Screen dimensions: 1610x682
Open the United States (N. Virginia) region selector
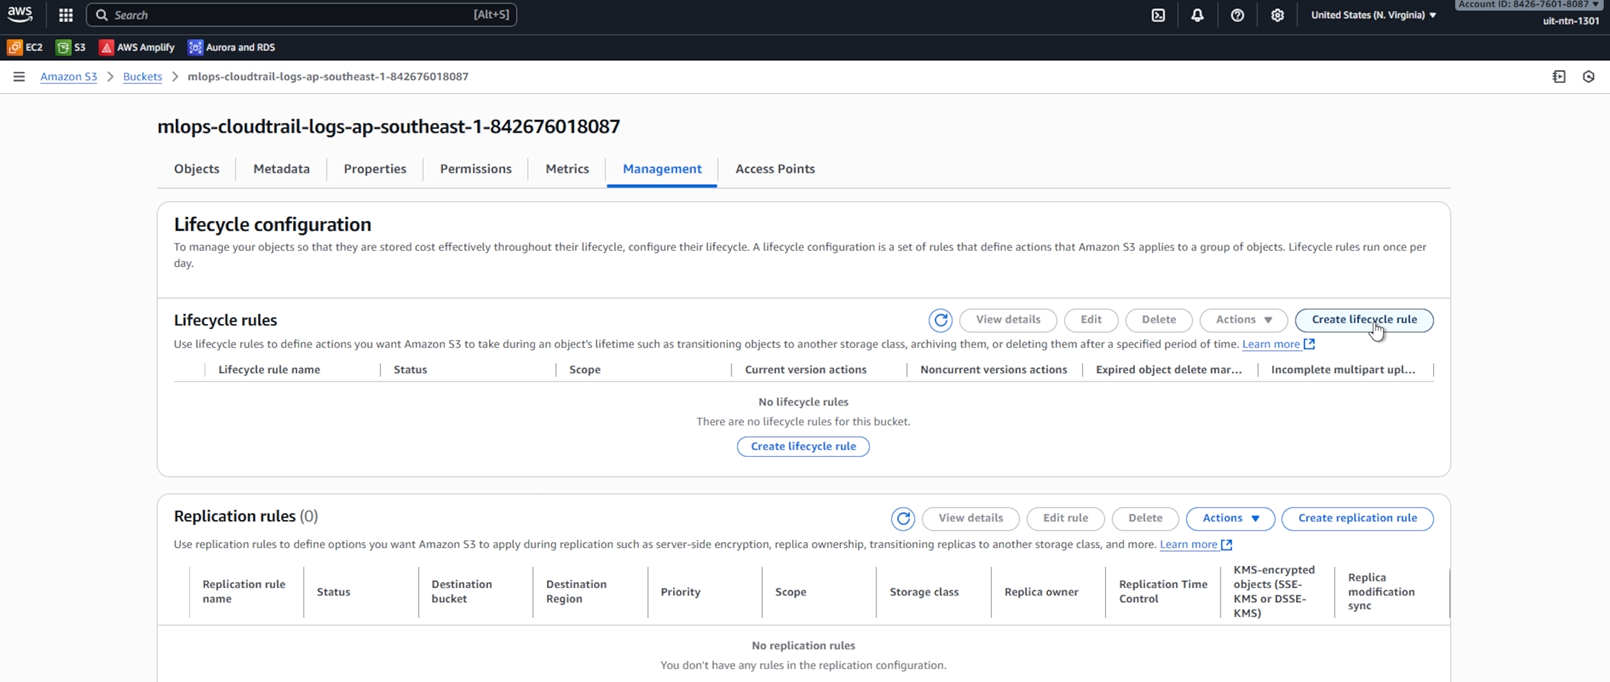[x=1373, y=15]
